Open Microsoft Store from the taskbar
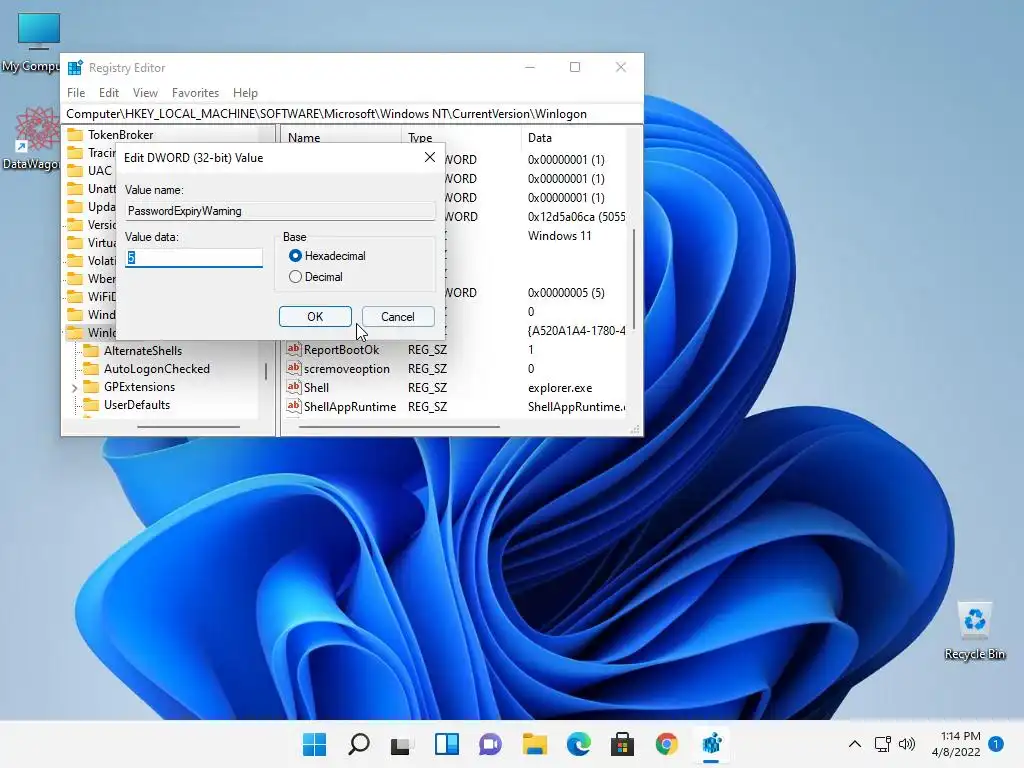Image resolution: width=1024 pixels, height=768 pixels. click(622, 744)
